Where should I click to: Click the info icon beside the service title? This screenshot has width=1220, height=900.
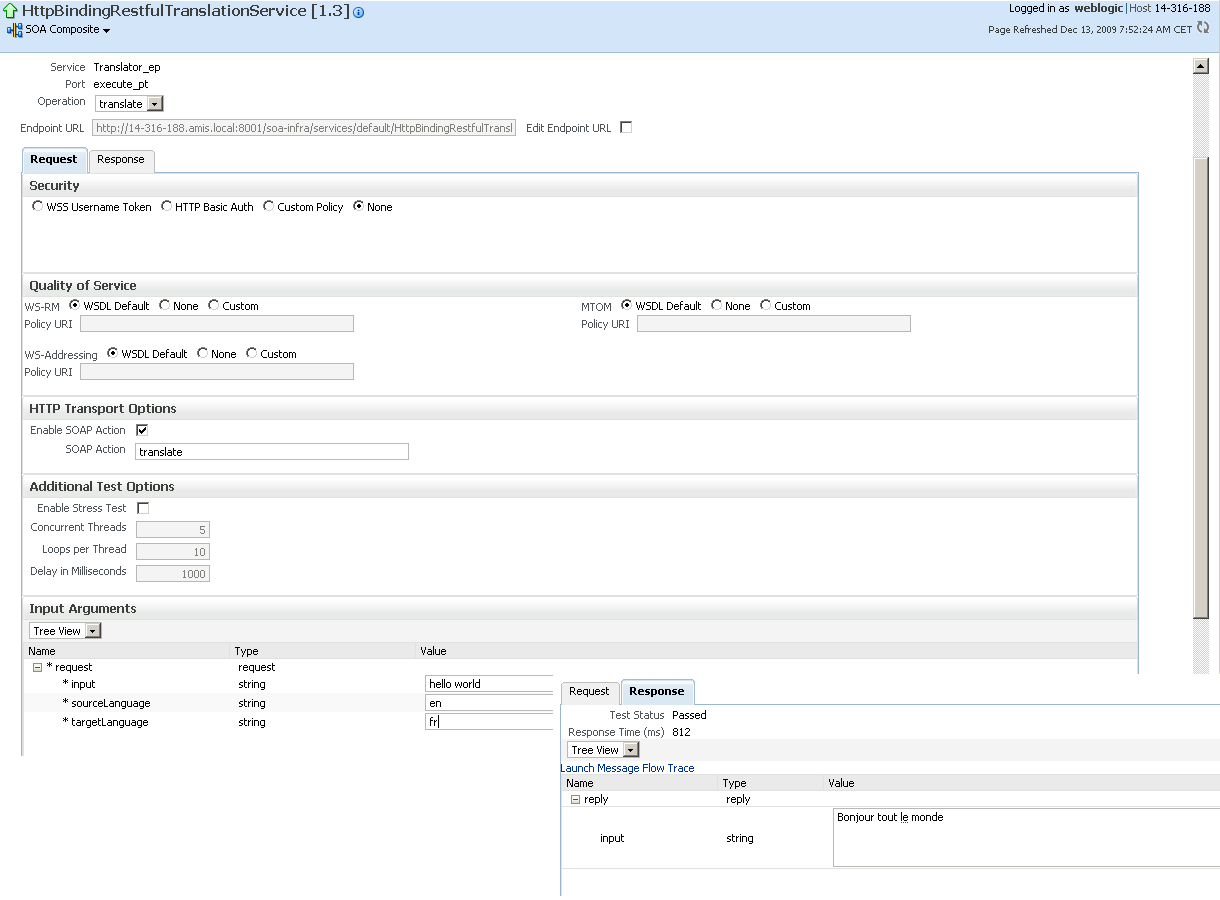[x=359, y=13]
